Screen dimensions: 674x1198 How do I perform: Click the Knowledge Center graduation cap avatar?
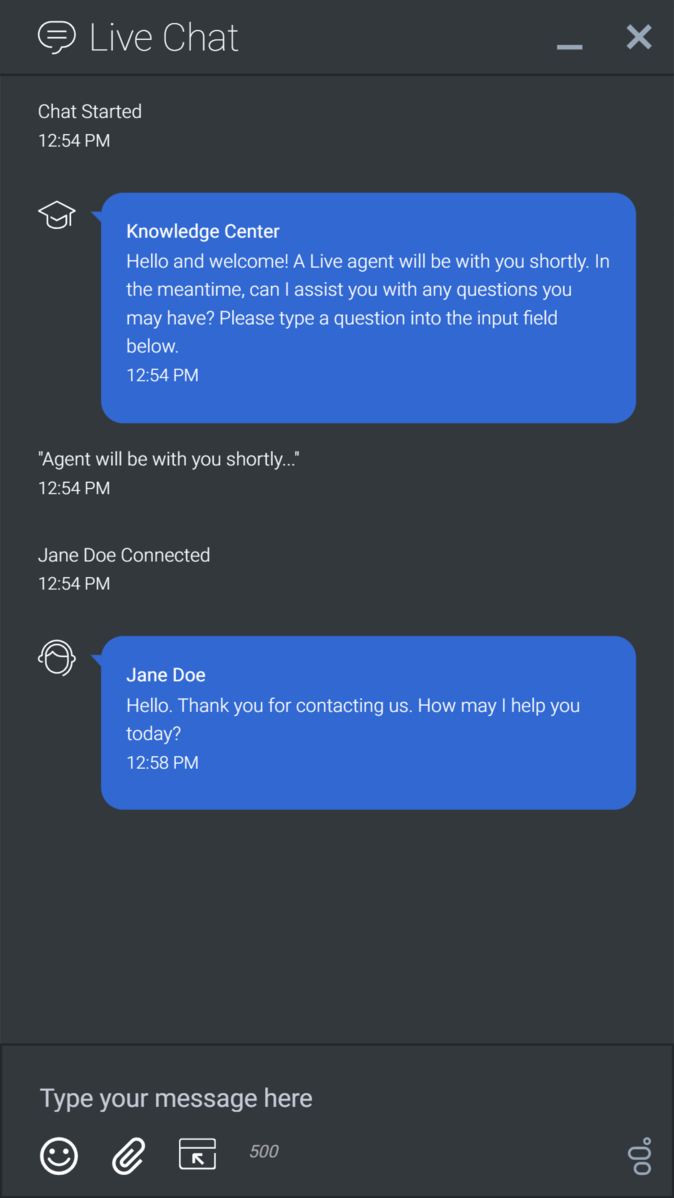(x=57, y=215)
